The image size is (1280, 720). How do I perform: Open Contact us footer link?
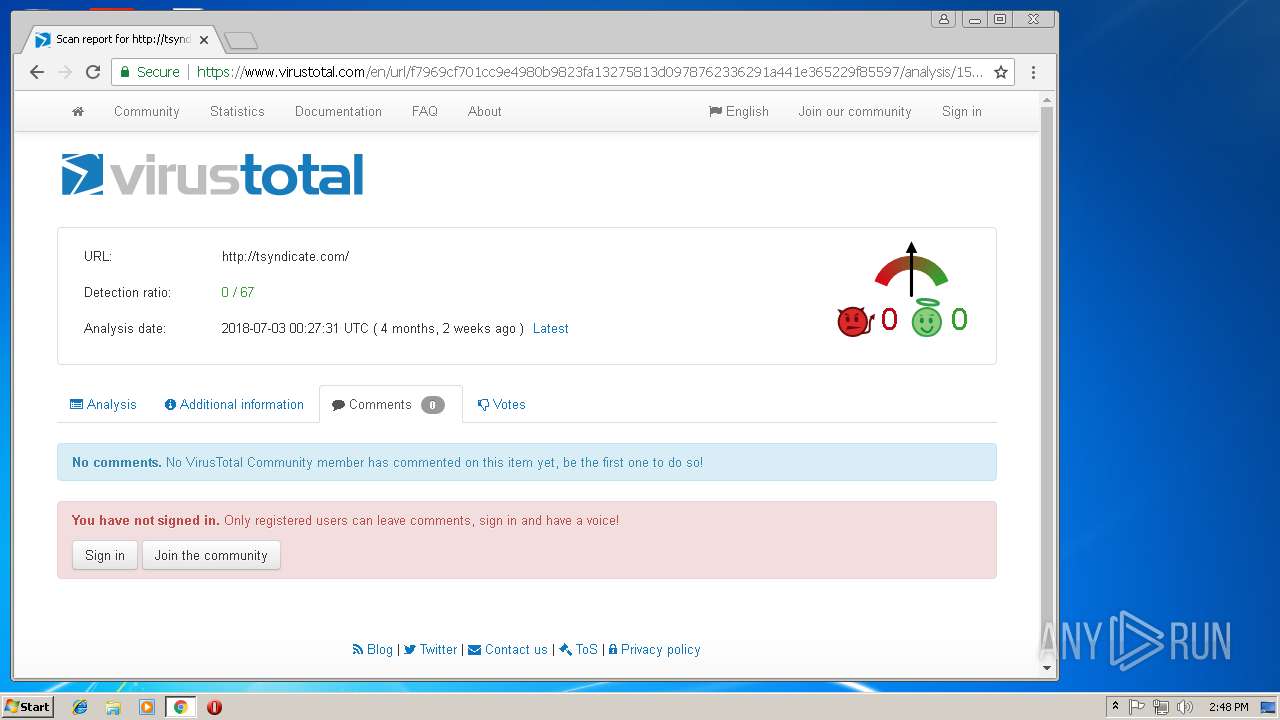click(508, 649)
